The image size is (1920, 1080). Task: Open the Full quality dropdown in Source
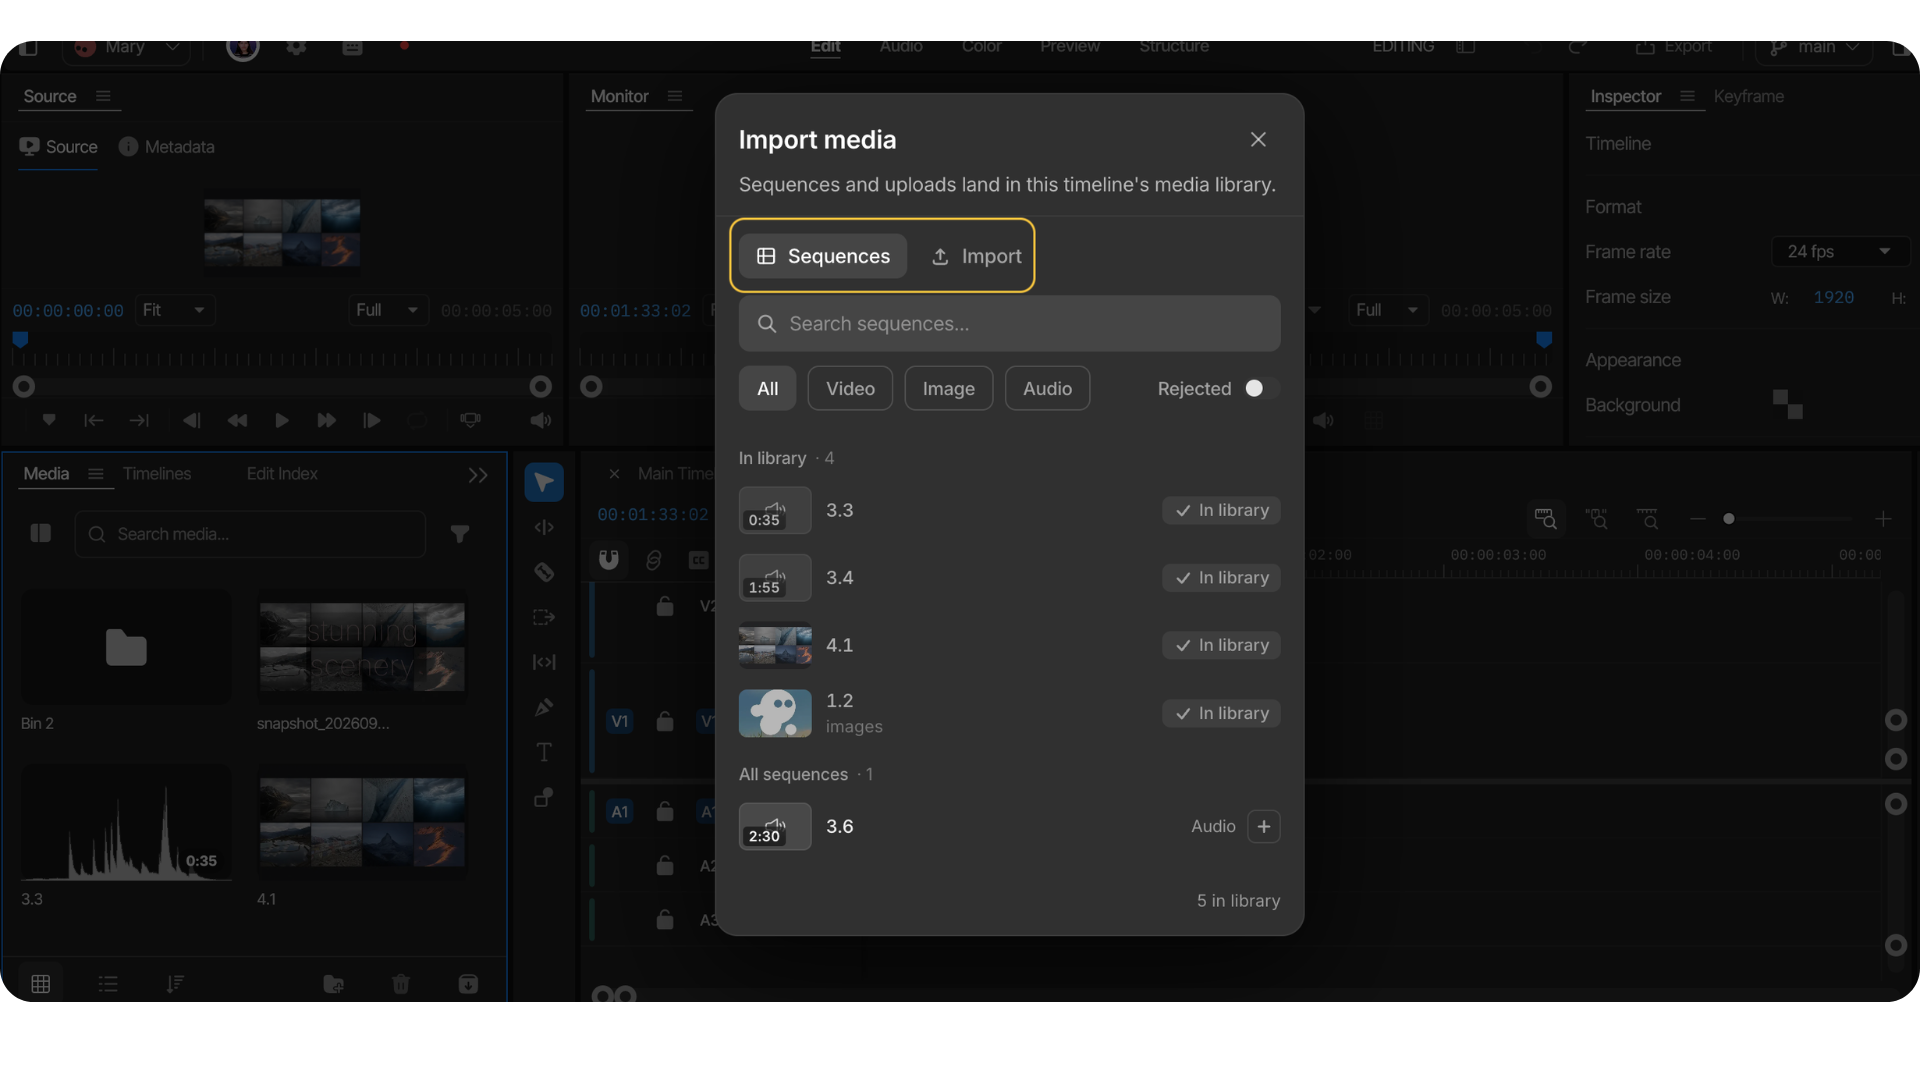click(388, 310)
